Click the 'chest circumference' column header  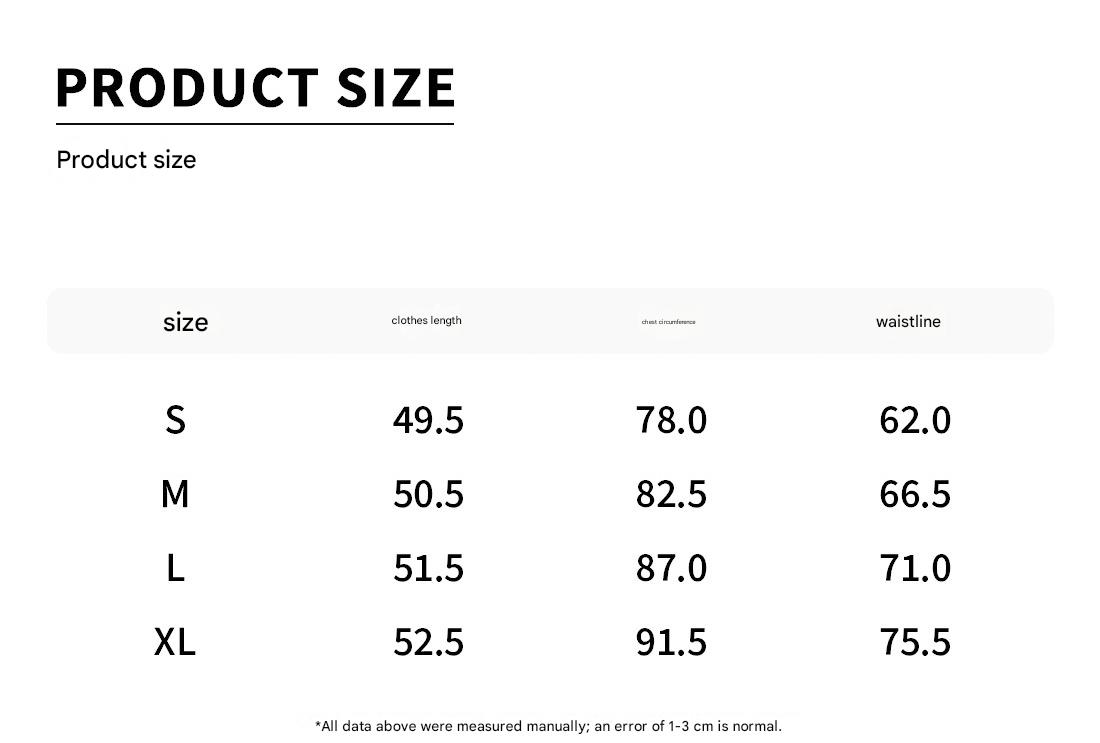(x=668, y=322)
